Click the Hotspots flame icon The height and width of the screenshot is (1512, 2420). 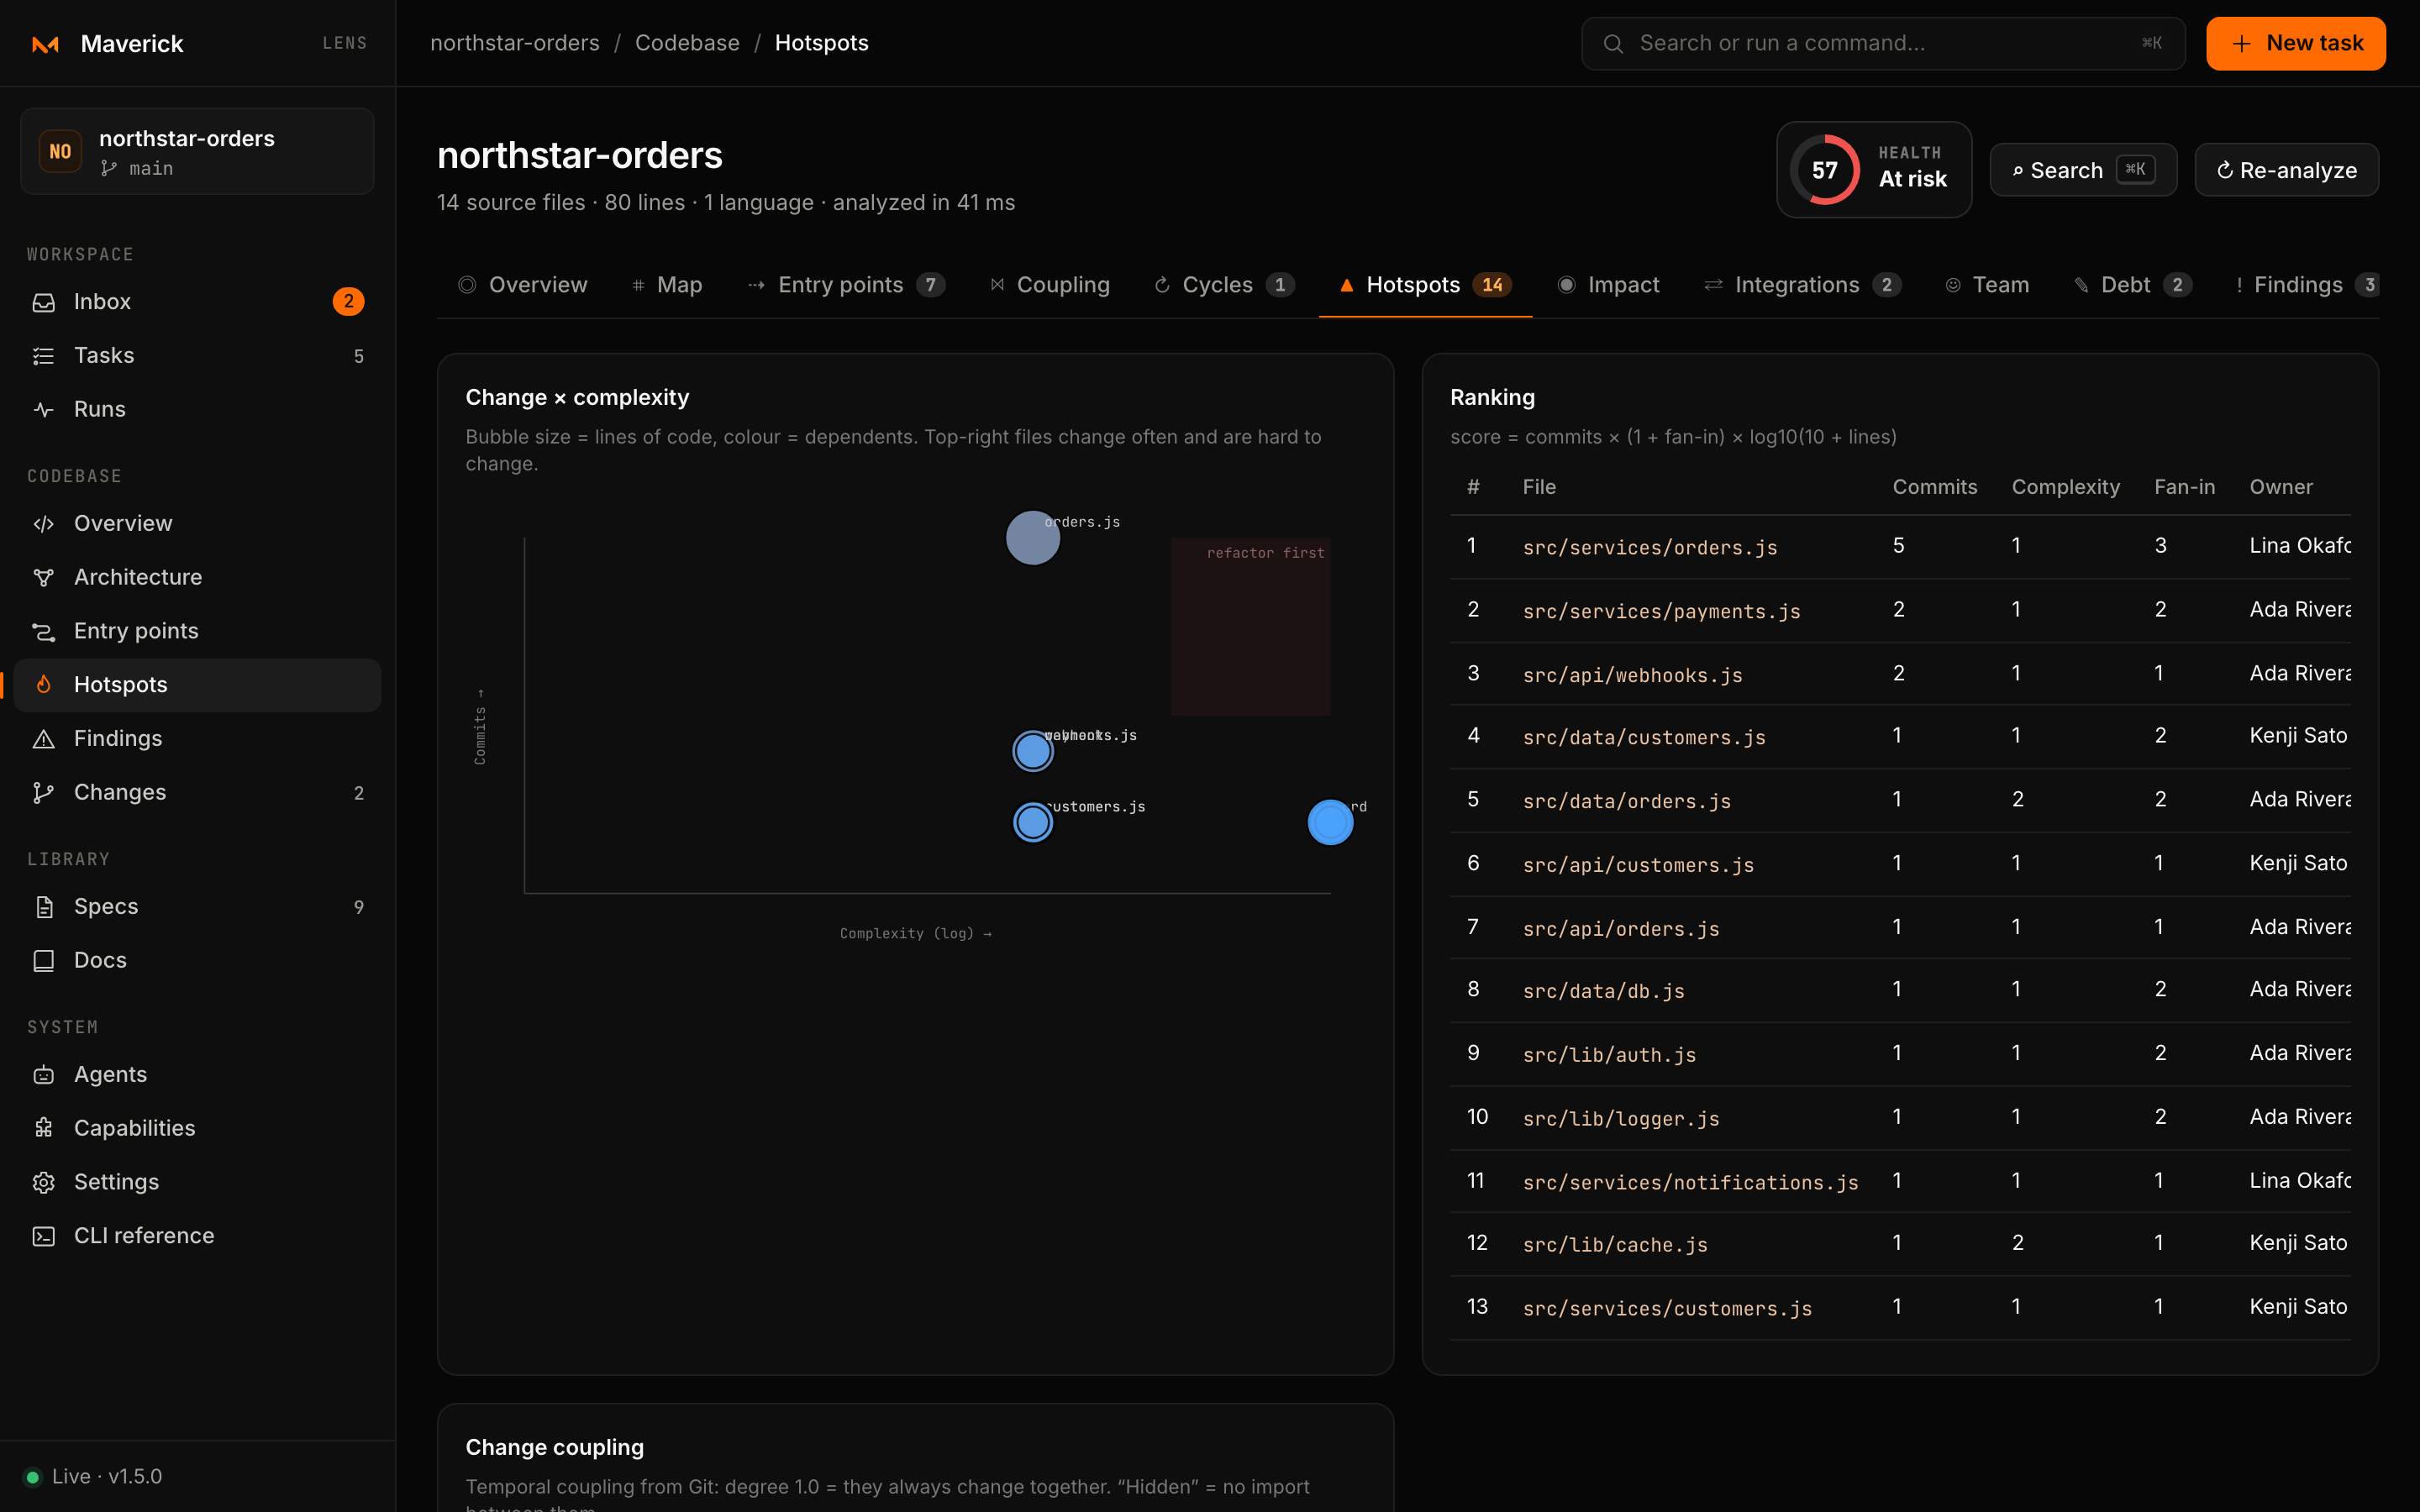coord(44,685)
